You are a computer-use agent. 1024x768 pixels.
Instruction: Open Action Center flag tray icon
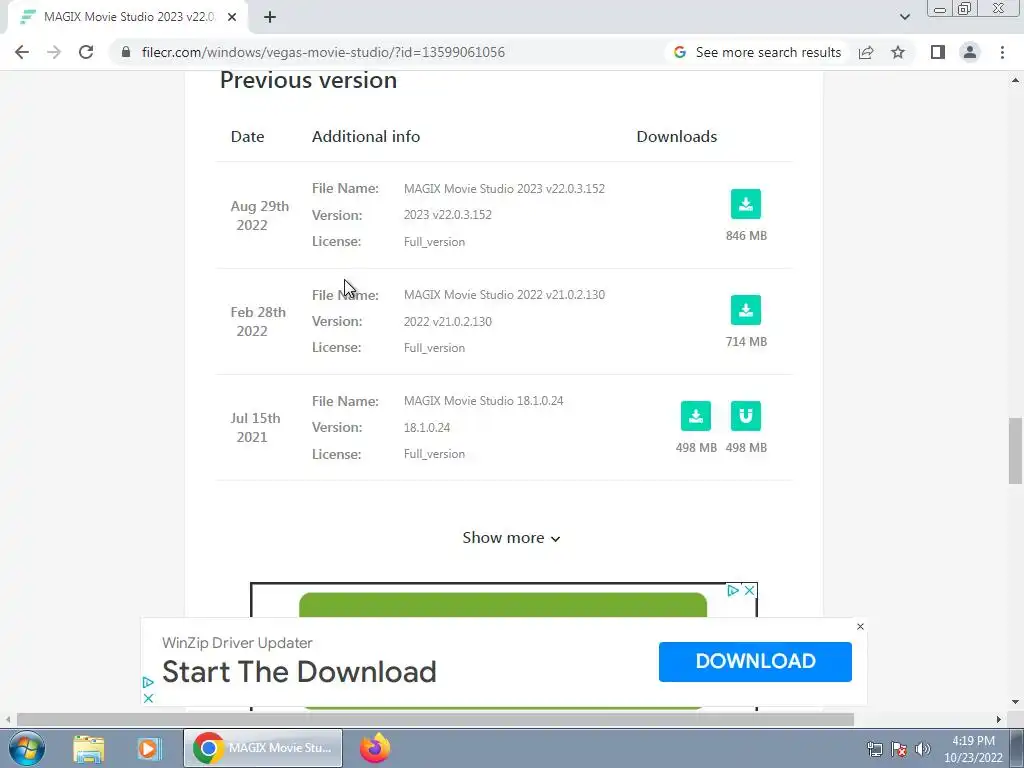[x=899, y=749]
